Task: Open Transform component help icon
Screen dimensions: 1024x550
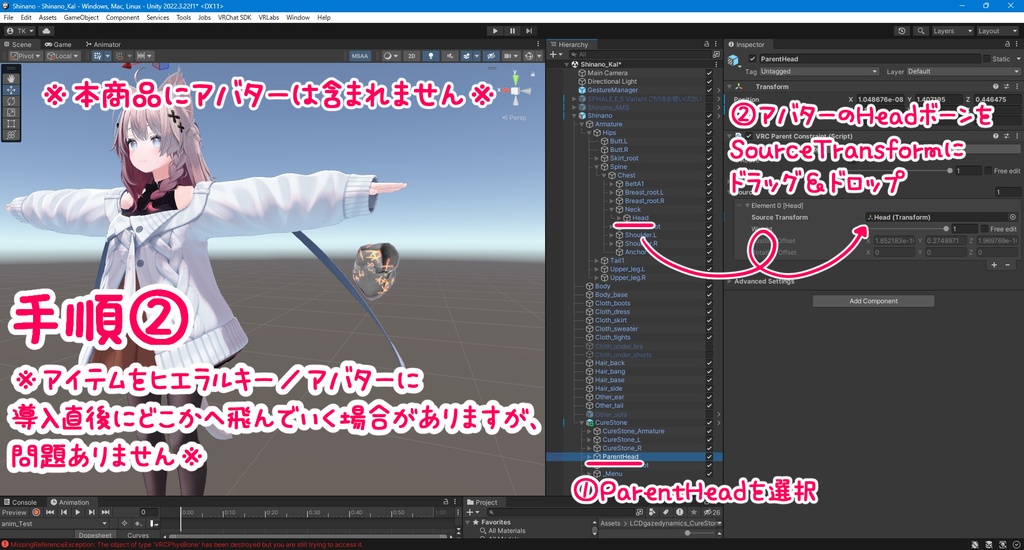Action: click(x=995, y=87)
